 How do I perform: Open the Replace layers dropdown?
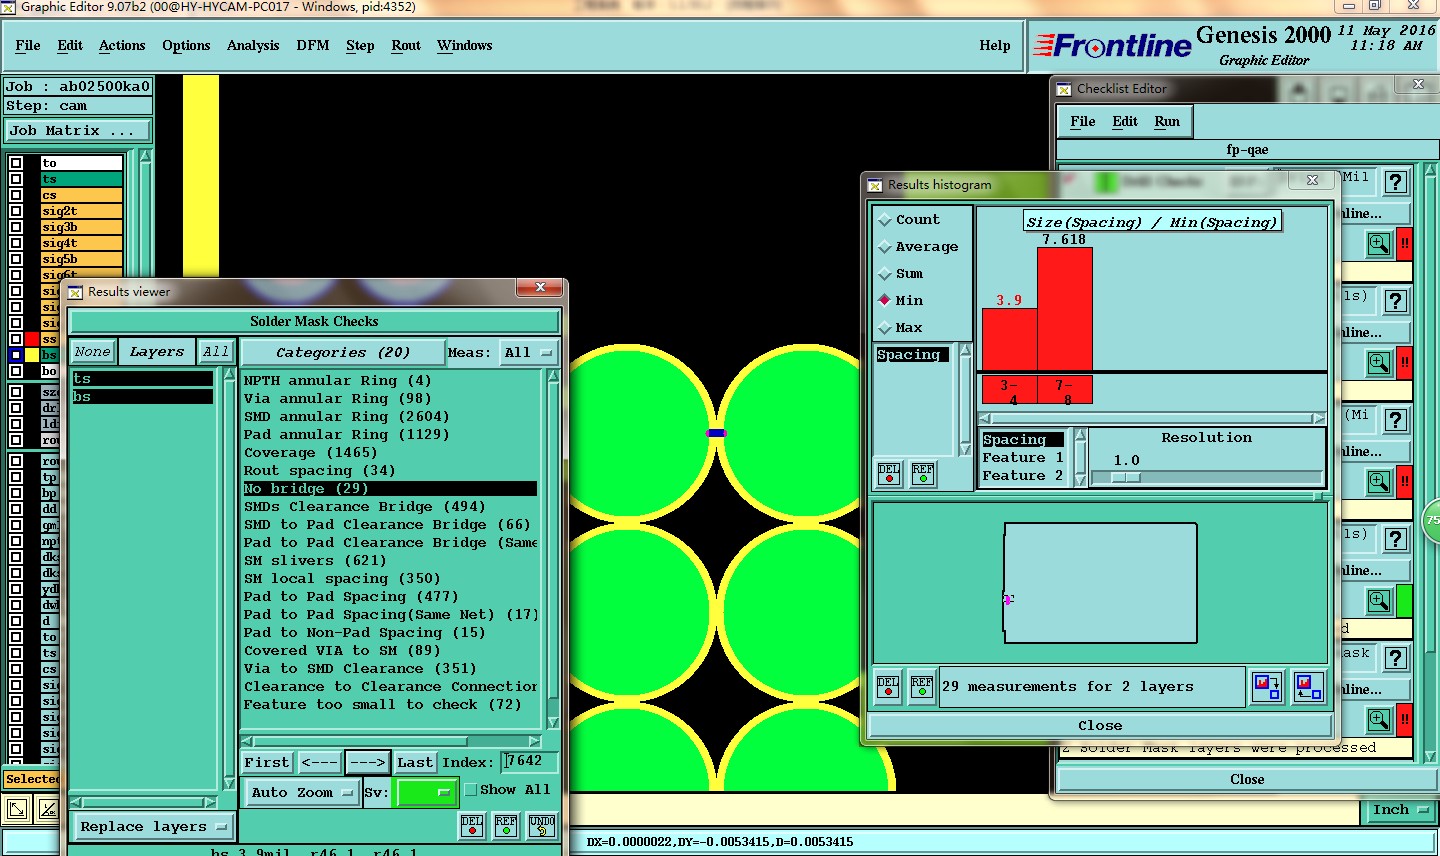click(x=153, y=827)
